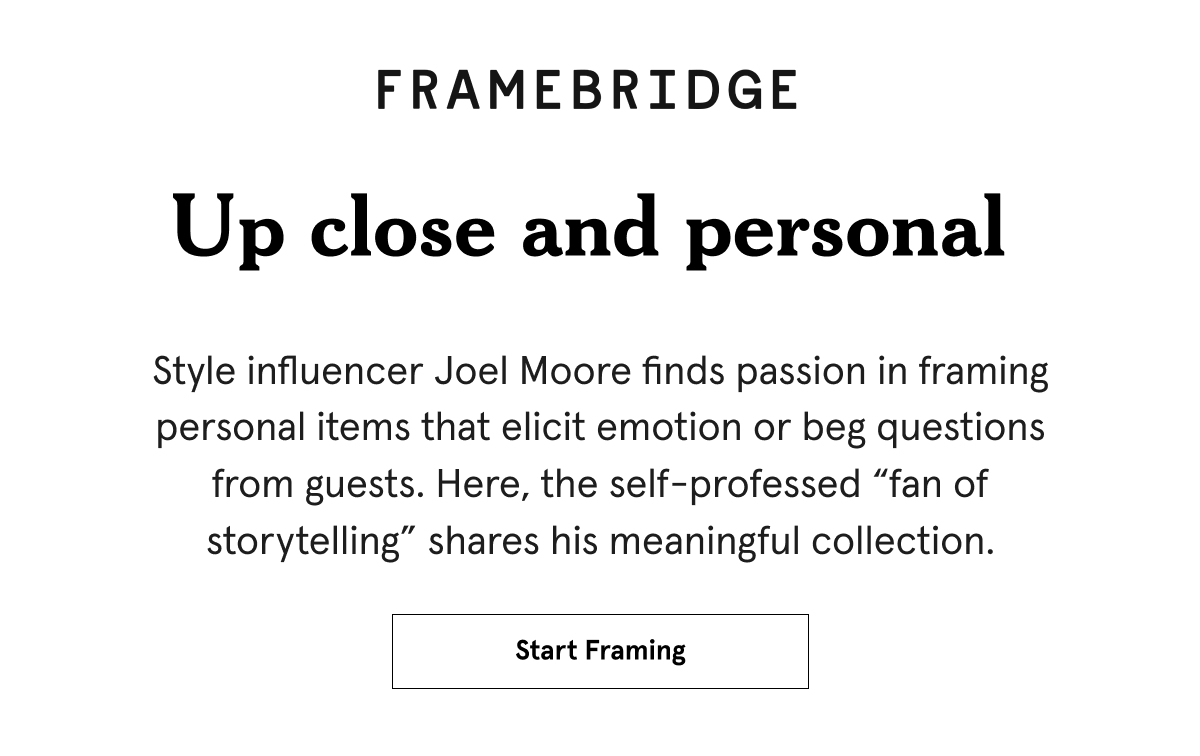Open the Framebridge homepage via the header logo
The image size is (1200, 756).
pos(588,90)
